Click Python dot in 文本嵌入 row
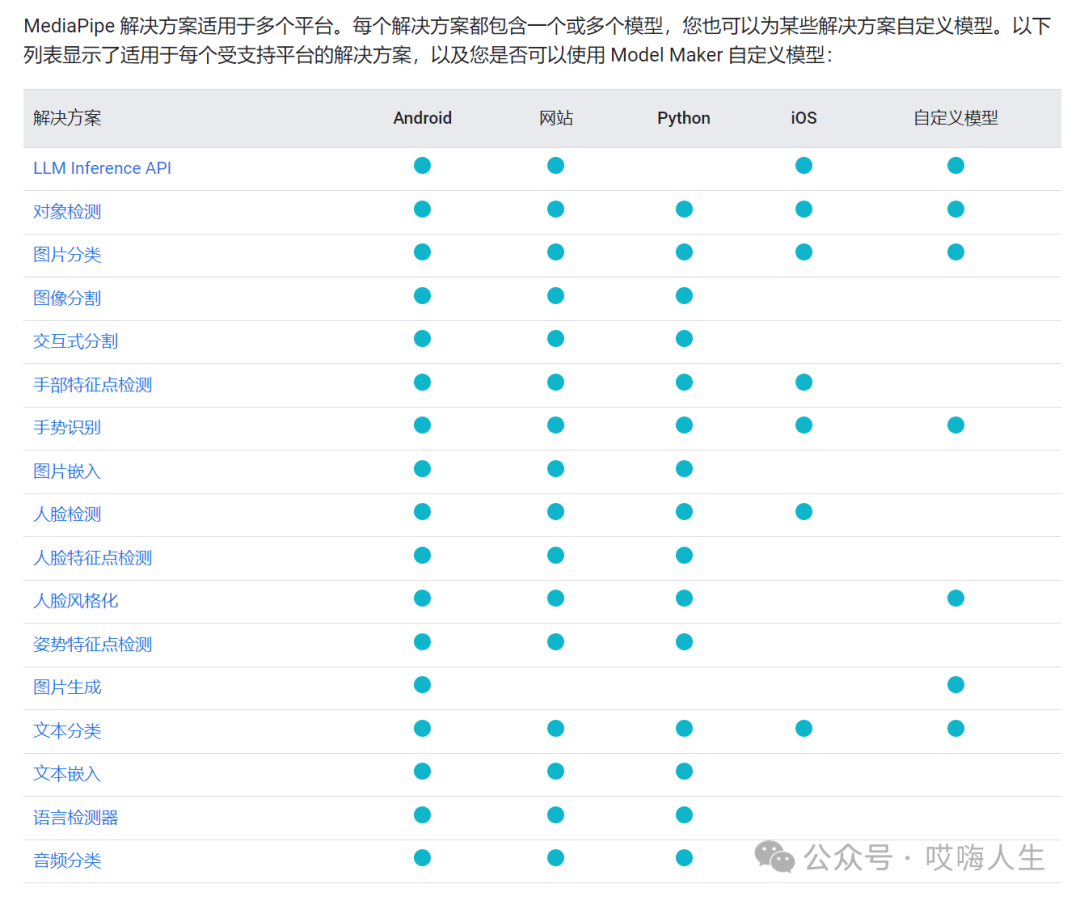Image resolution: width=1080 pixels, height=901 pixels. pyautogui.click(x=684, y=771)
